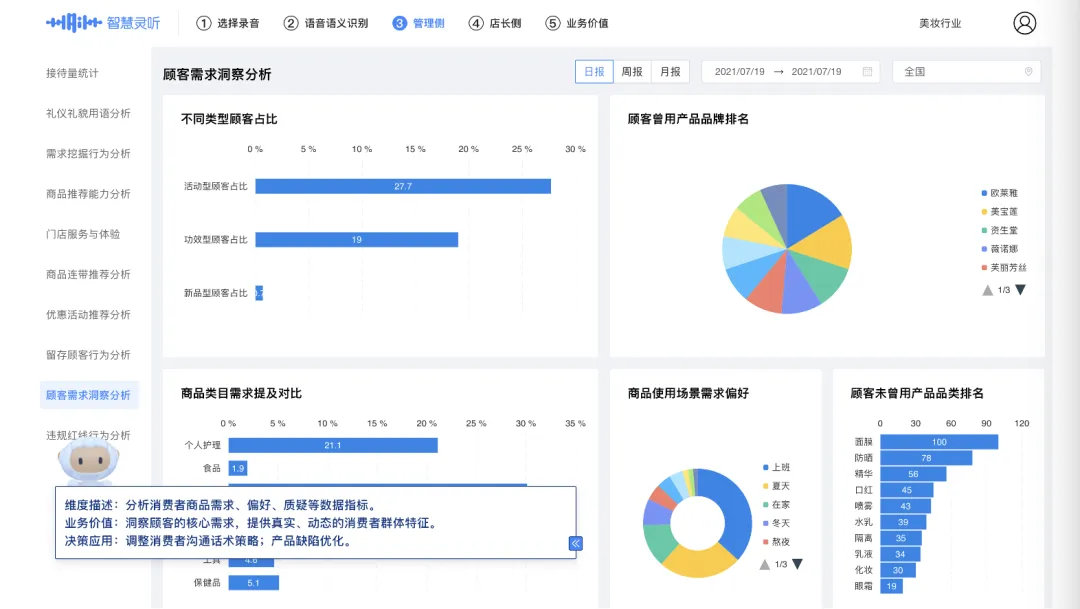This screenshot has width=1080, height=609.
Task: Collapse the dimension description tooltip via « icon
Action: click(x=575, y=543)
